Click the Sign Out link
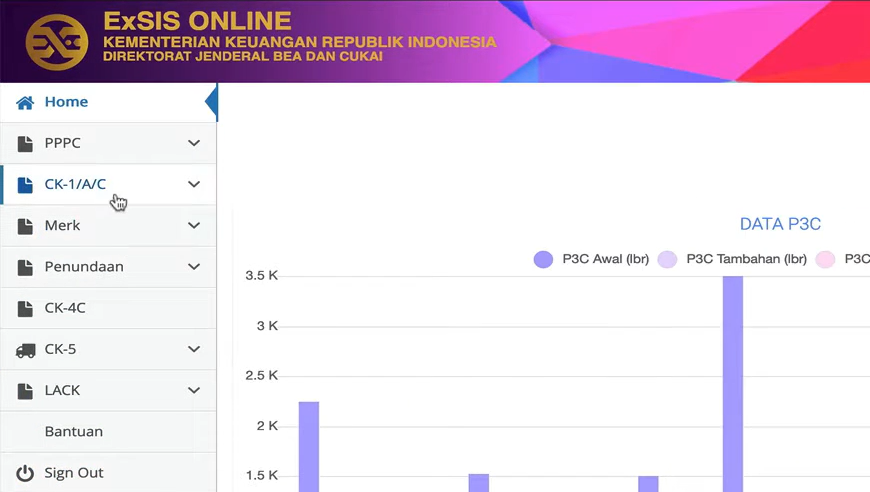Screen dimensions: 870x492 click(x=73, y=473)
